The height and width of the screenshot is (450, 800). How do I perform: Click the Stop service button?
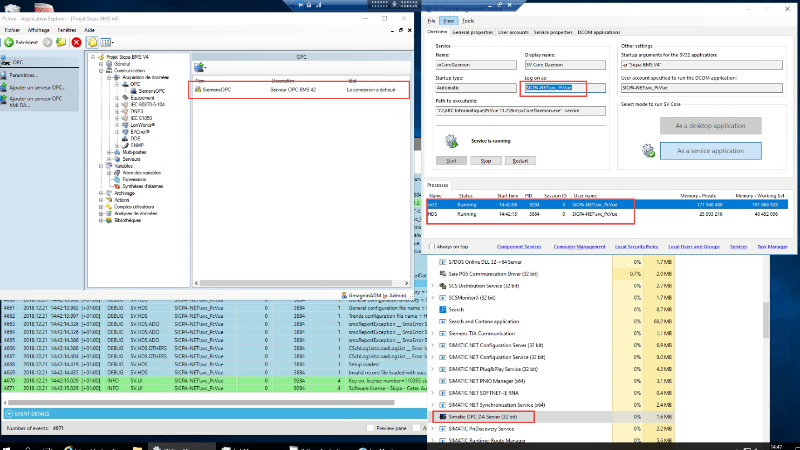click(485, 161)
